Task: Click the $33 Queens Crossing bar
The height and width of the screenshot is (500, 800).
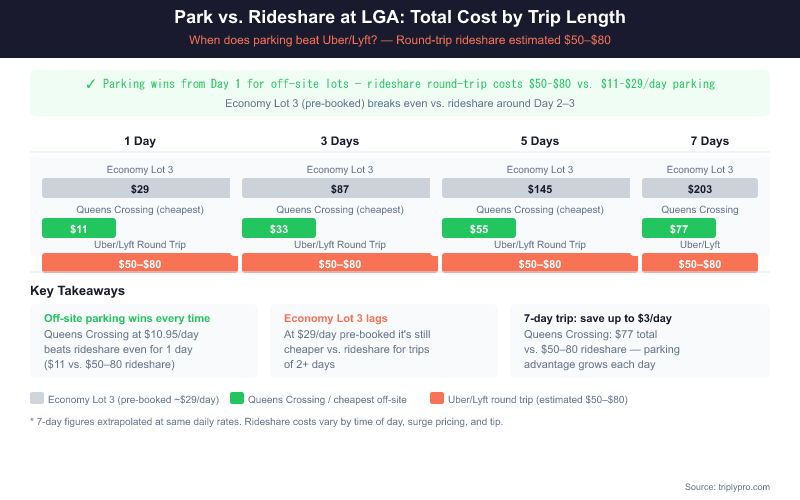Action: click(x=279, y=228)
